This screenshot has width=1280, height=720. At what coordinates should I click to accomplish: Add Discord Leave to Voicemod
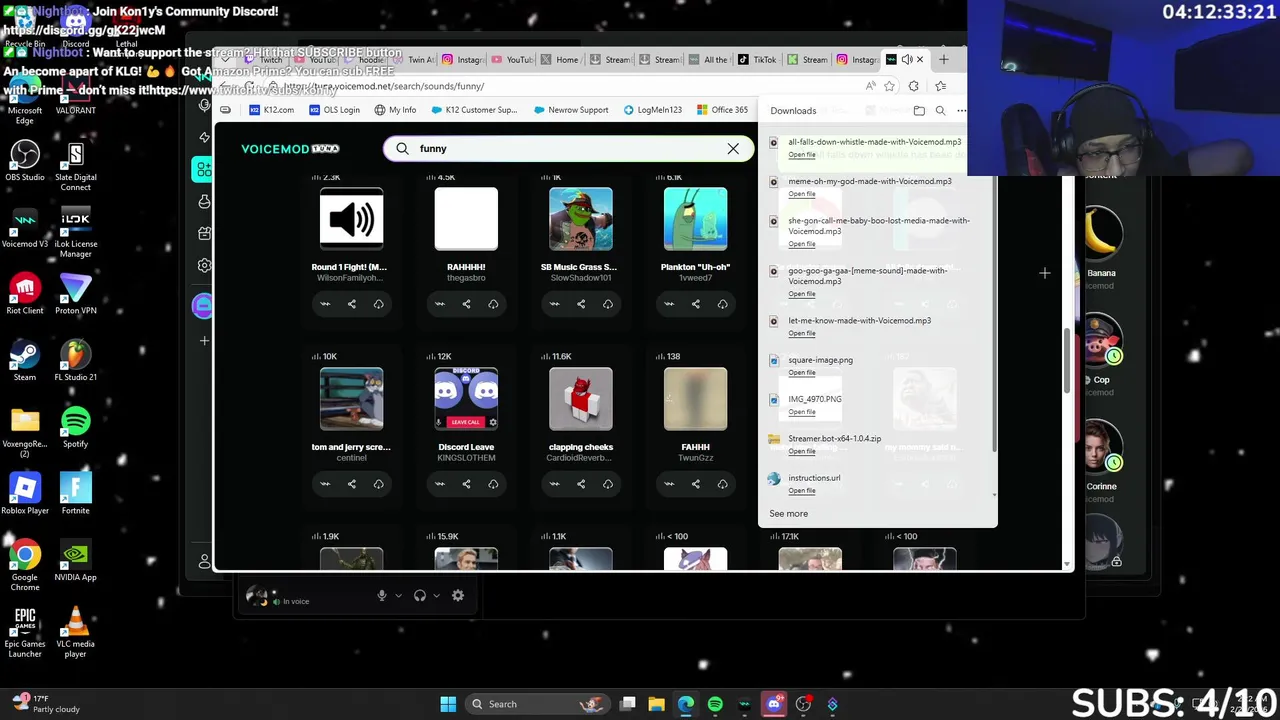pyautogui.click(x=439, y=484)
